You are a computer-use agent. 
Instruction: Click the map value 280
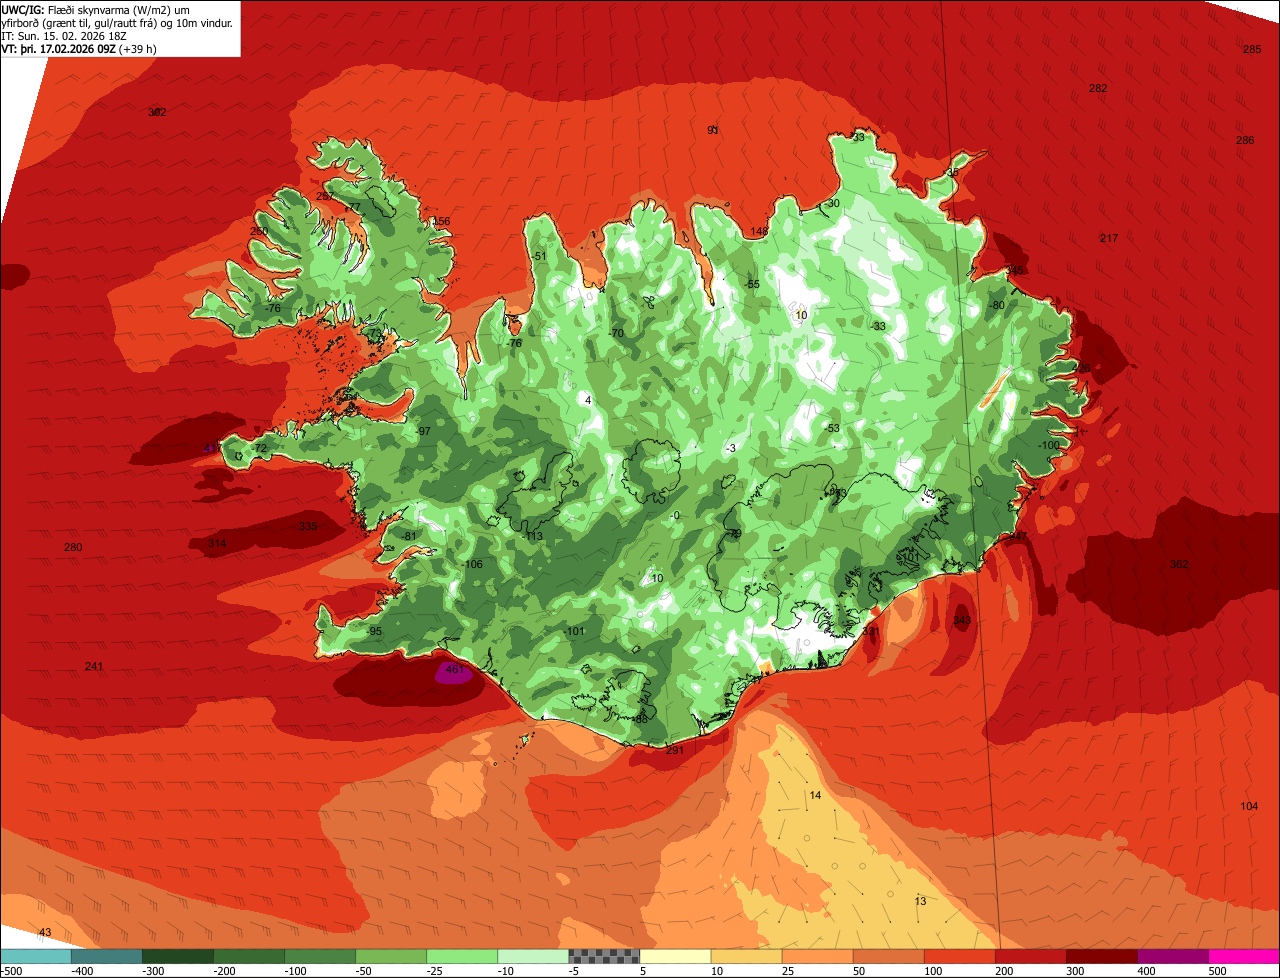[73, 547]
